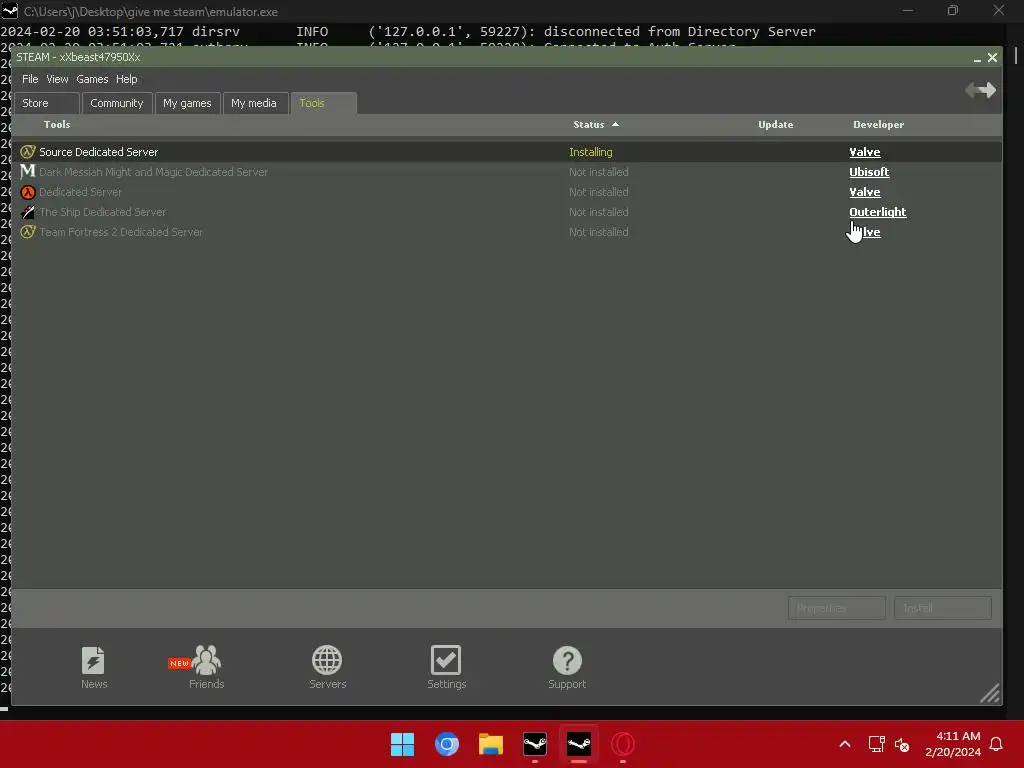1024x768 pixels.
Task: Open the Help menu
Action: pyautogui.click(x=127, y=79)
